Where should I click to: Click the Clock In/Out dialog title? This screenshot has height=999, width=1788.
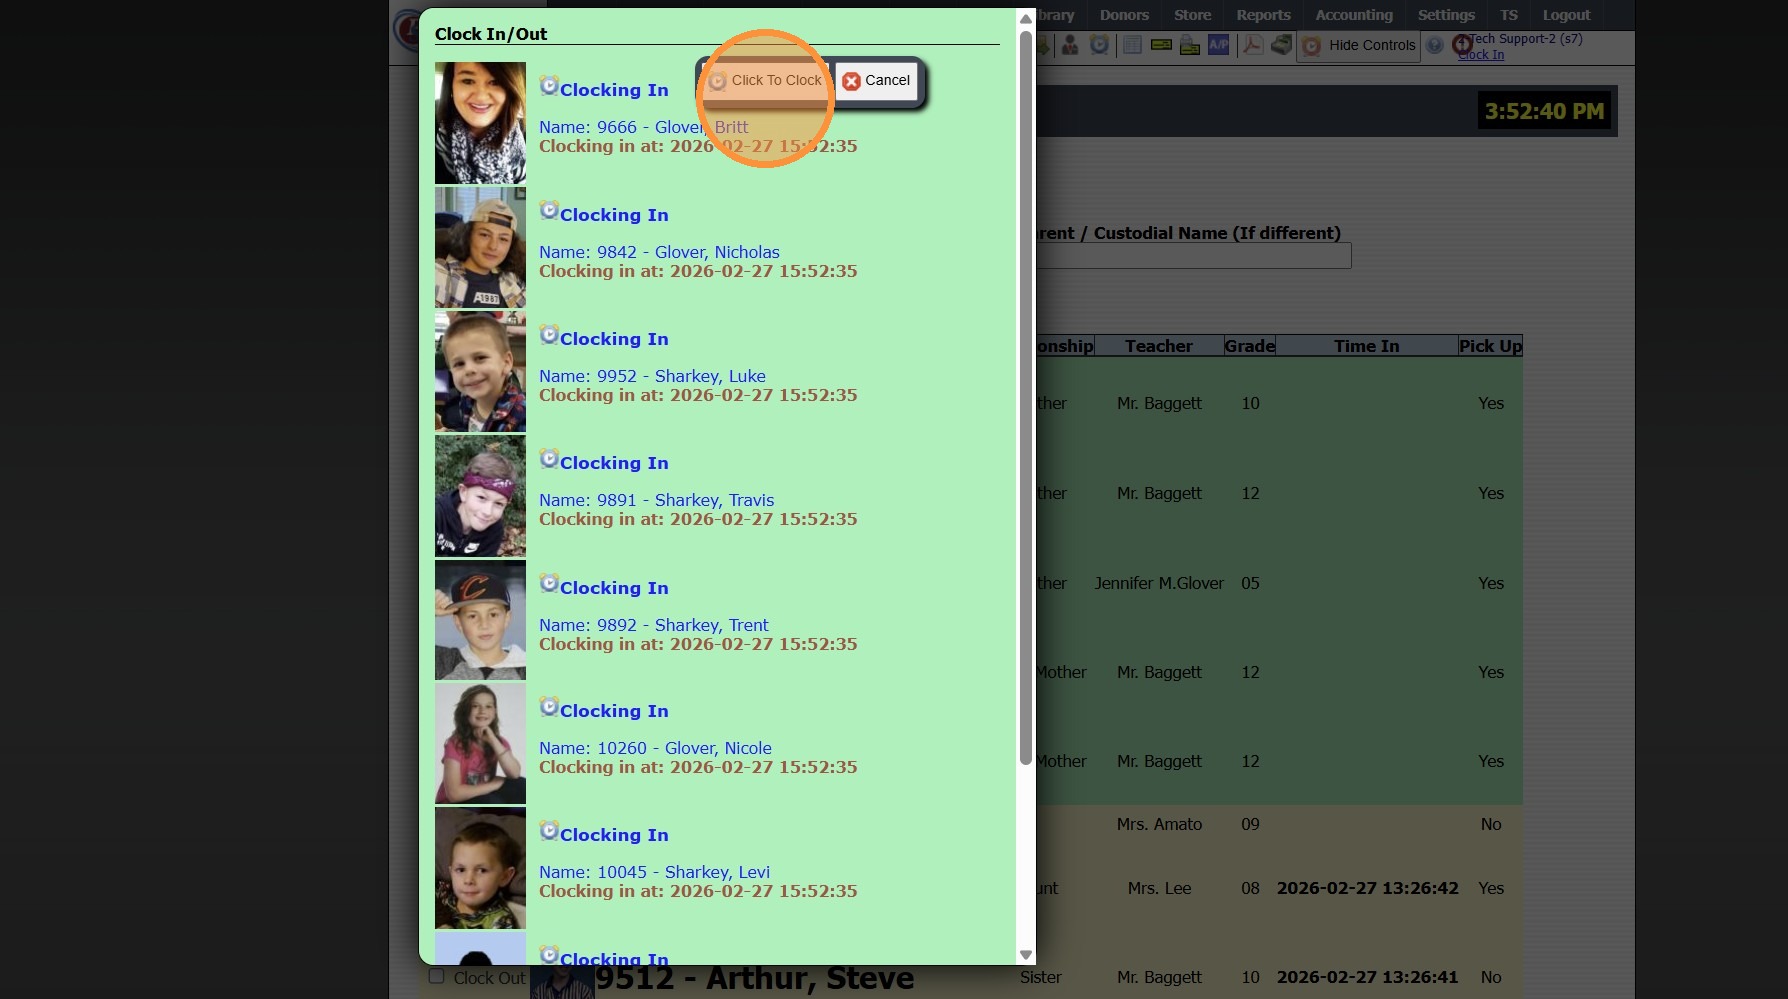pos(491,34)
